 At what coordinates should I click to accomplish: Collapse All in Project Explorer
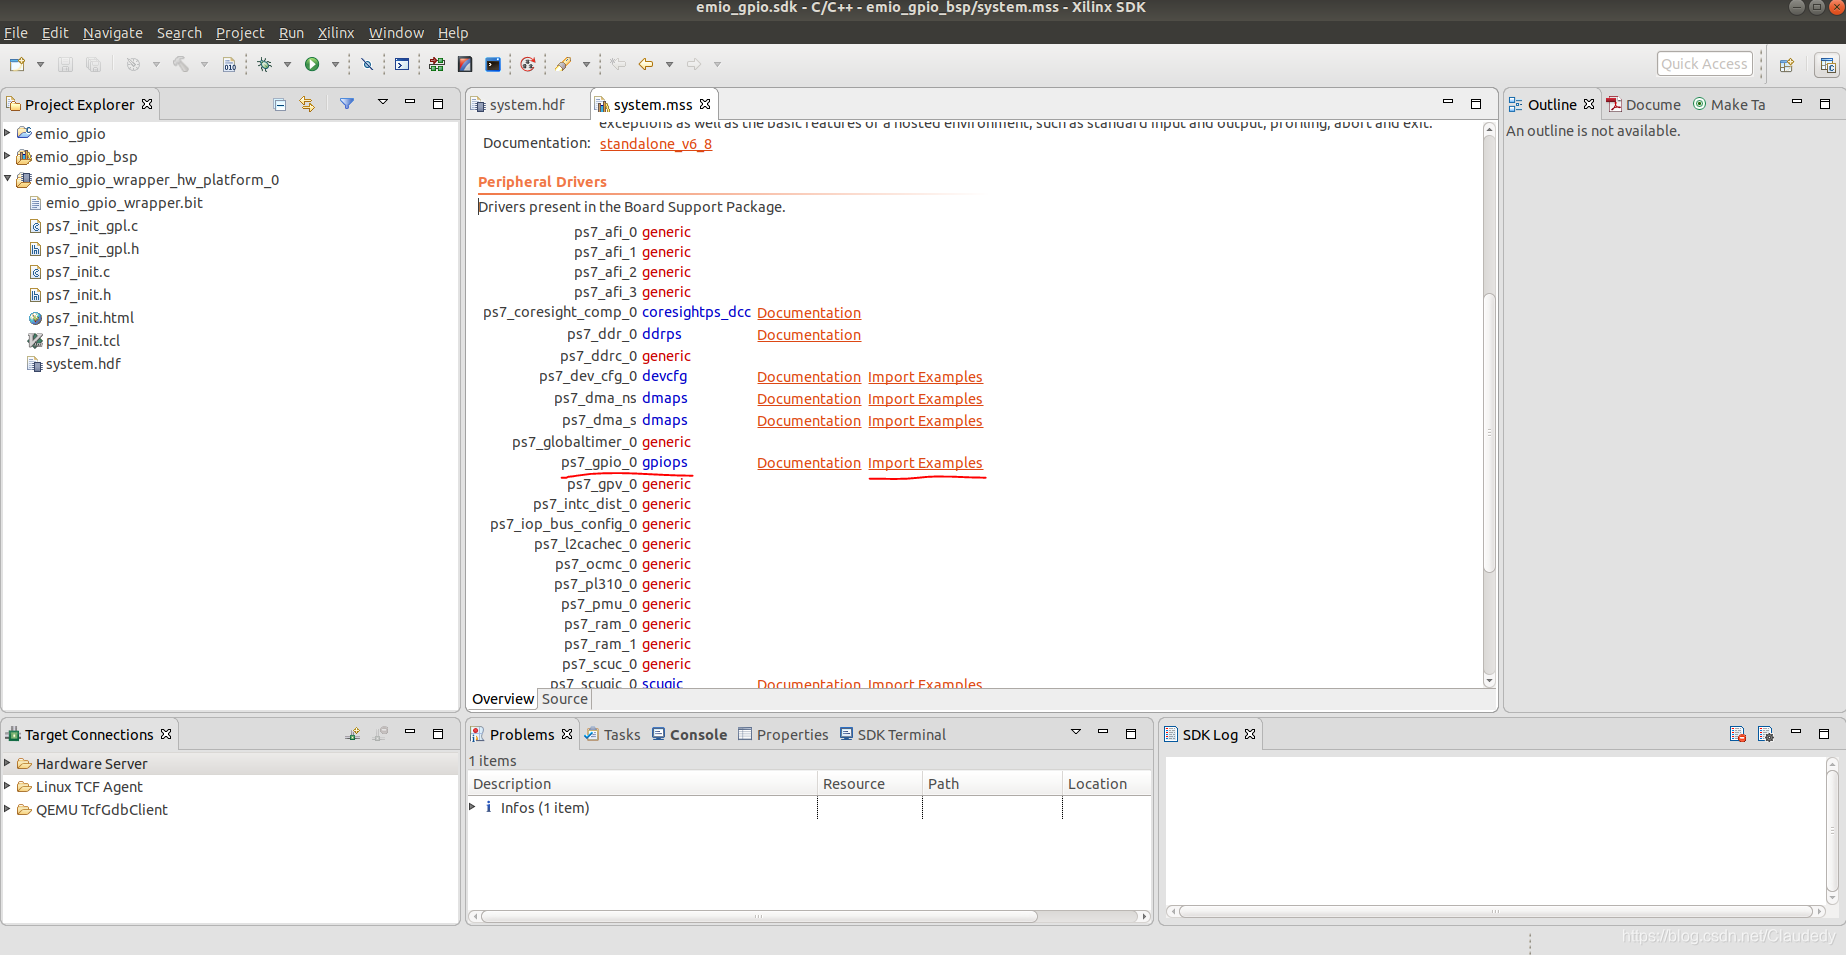pyautogui.click(x=280, y=104)
